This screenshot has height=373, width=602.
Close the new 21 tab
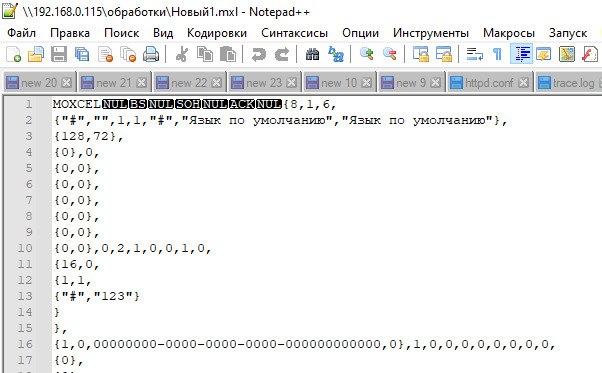point(142,83)
